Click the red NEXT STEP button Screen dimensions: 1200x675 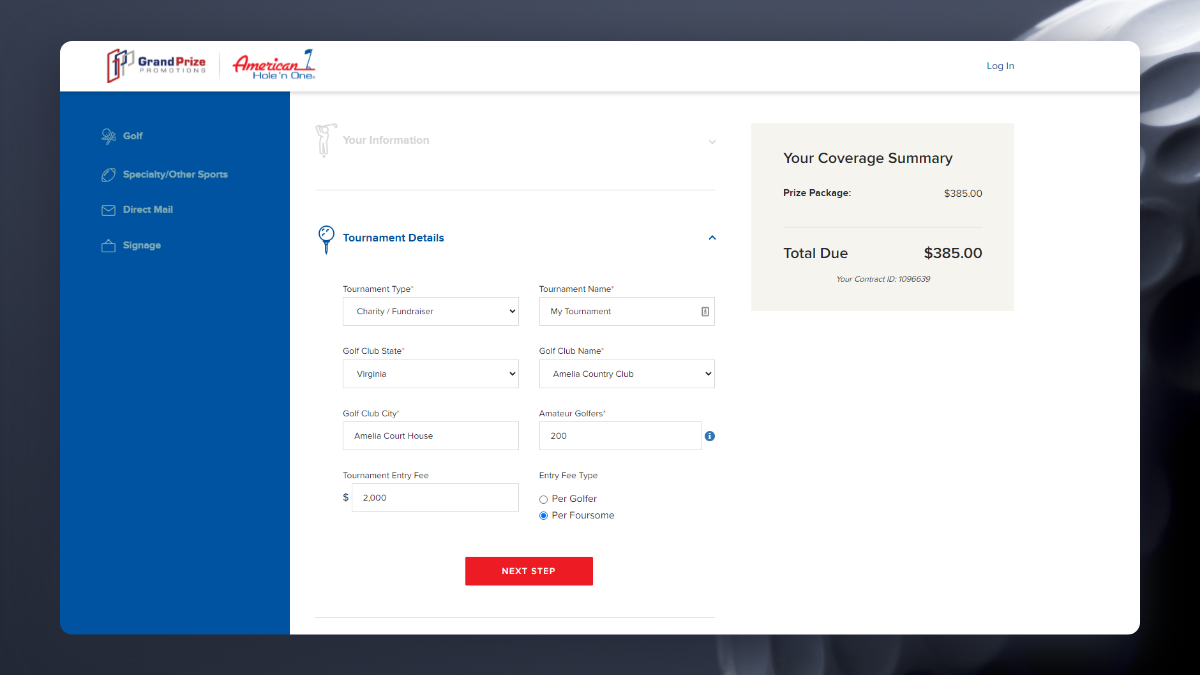point(529,571)
